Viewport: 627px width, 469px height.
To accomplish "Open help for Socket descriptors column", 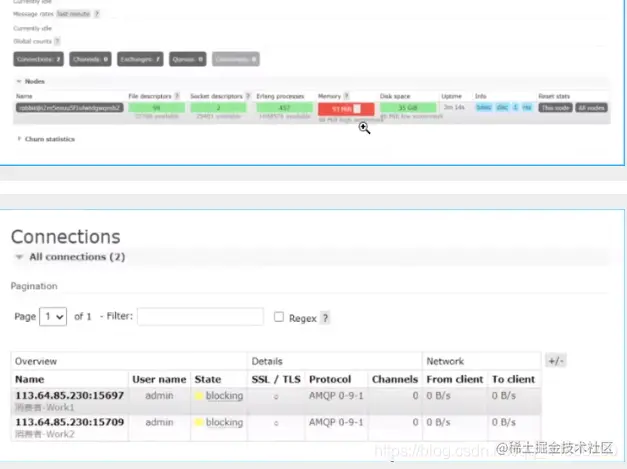I will (x=248, y=96).
